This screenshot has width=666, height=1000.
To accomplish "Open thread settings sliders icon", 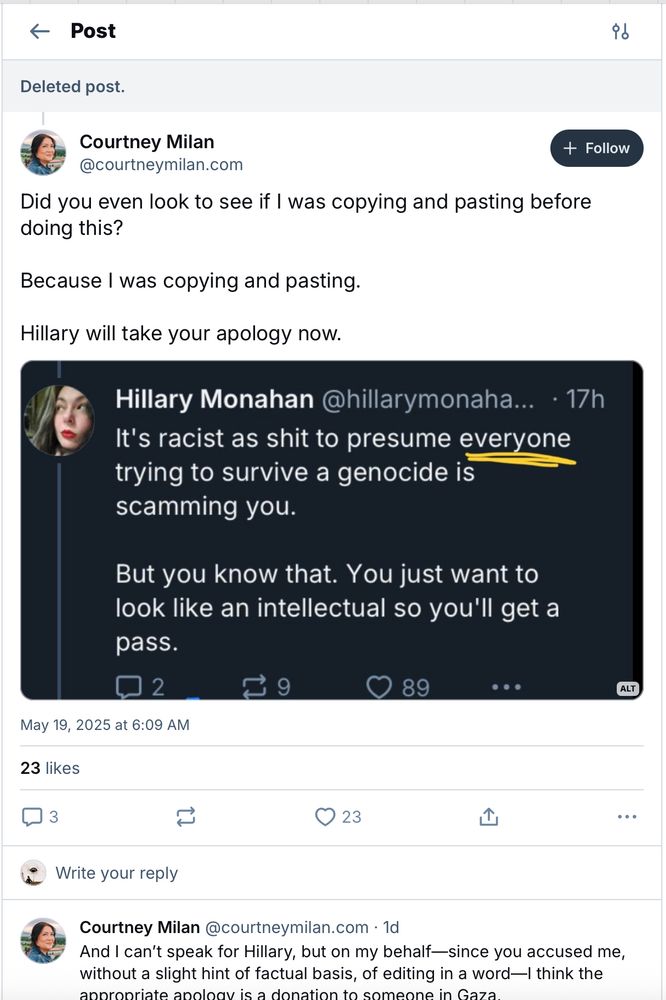I will 620,31.
